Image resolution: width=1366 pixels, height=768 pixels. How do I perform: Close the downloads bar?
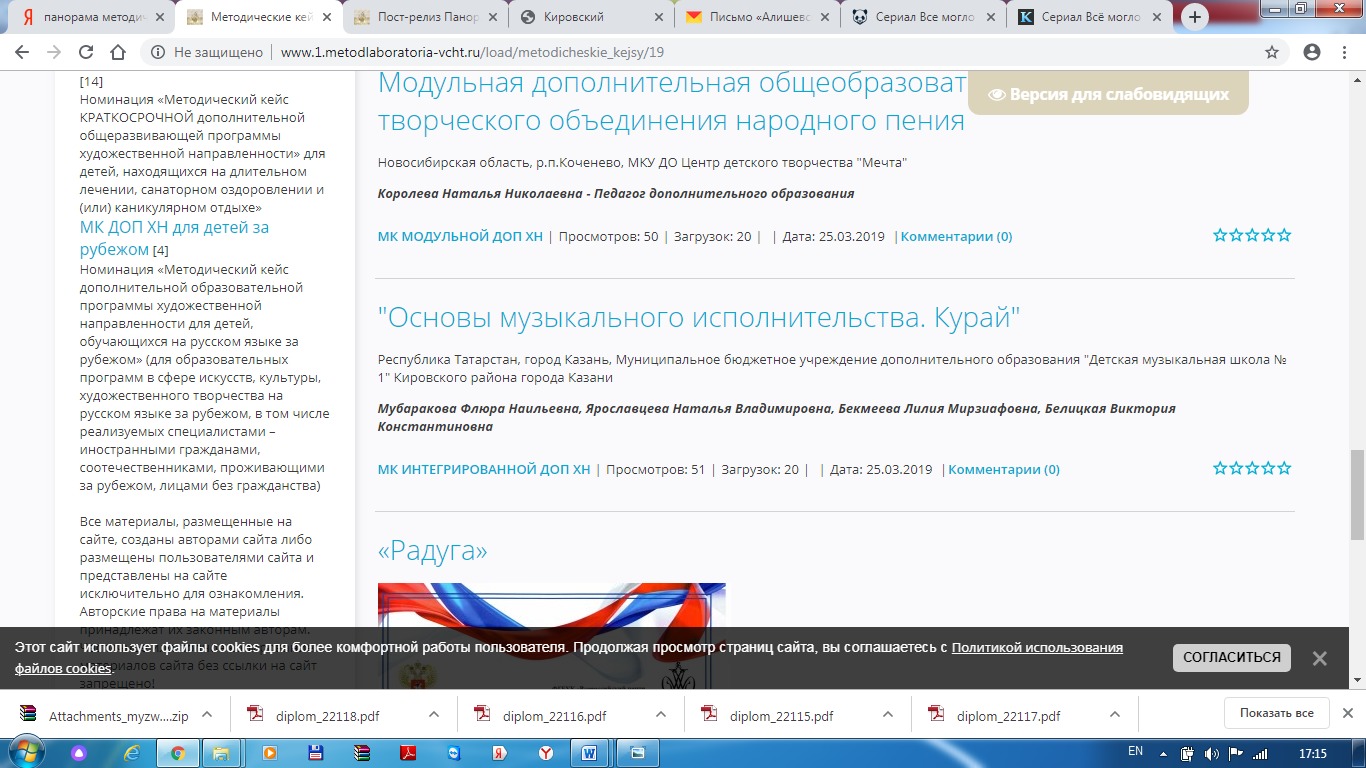click(1347, 713)
